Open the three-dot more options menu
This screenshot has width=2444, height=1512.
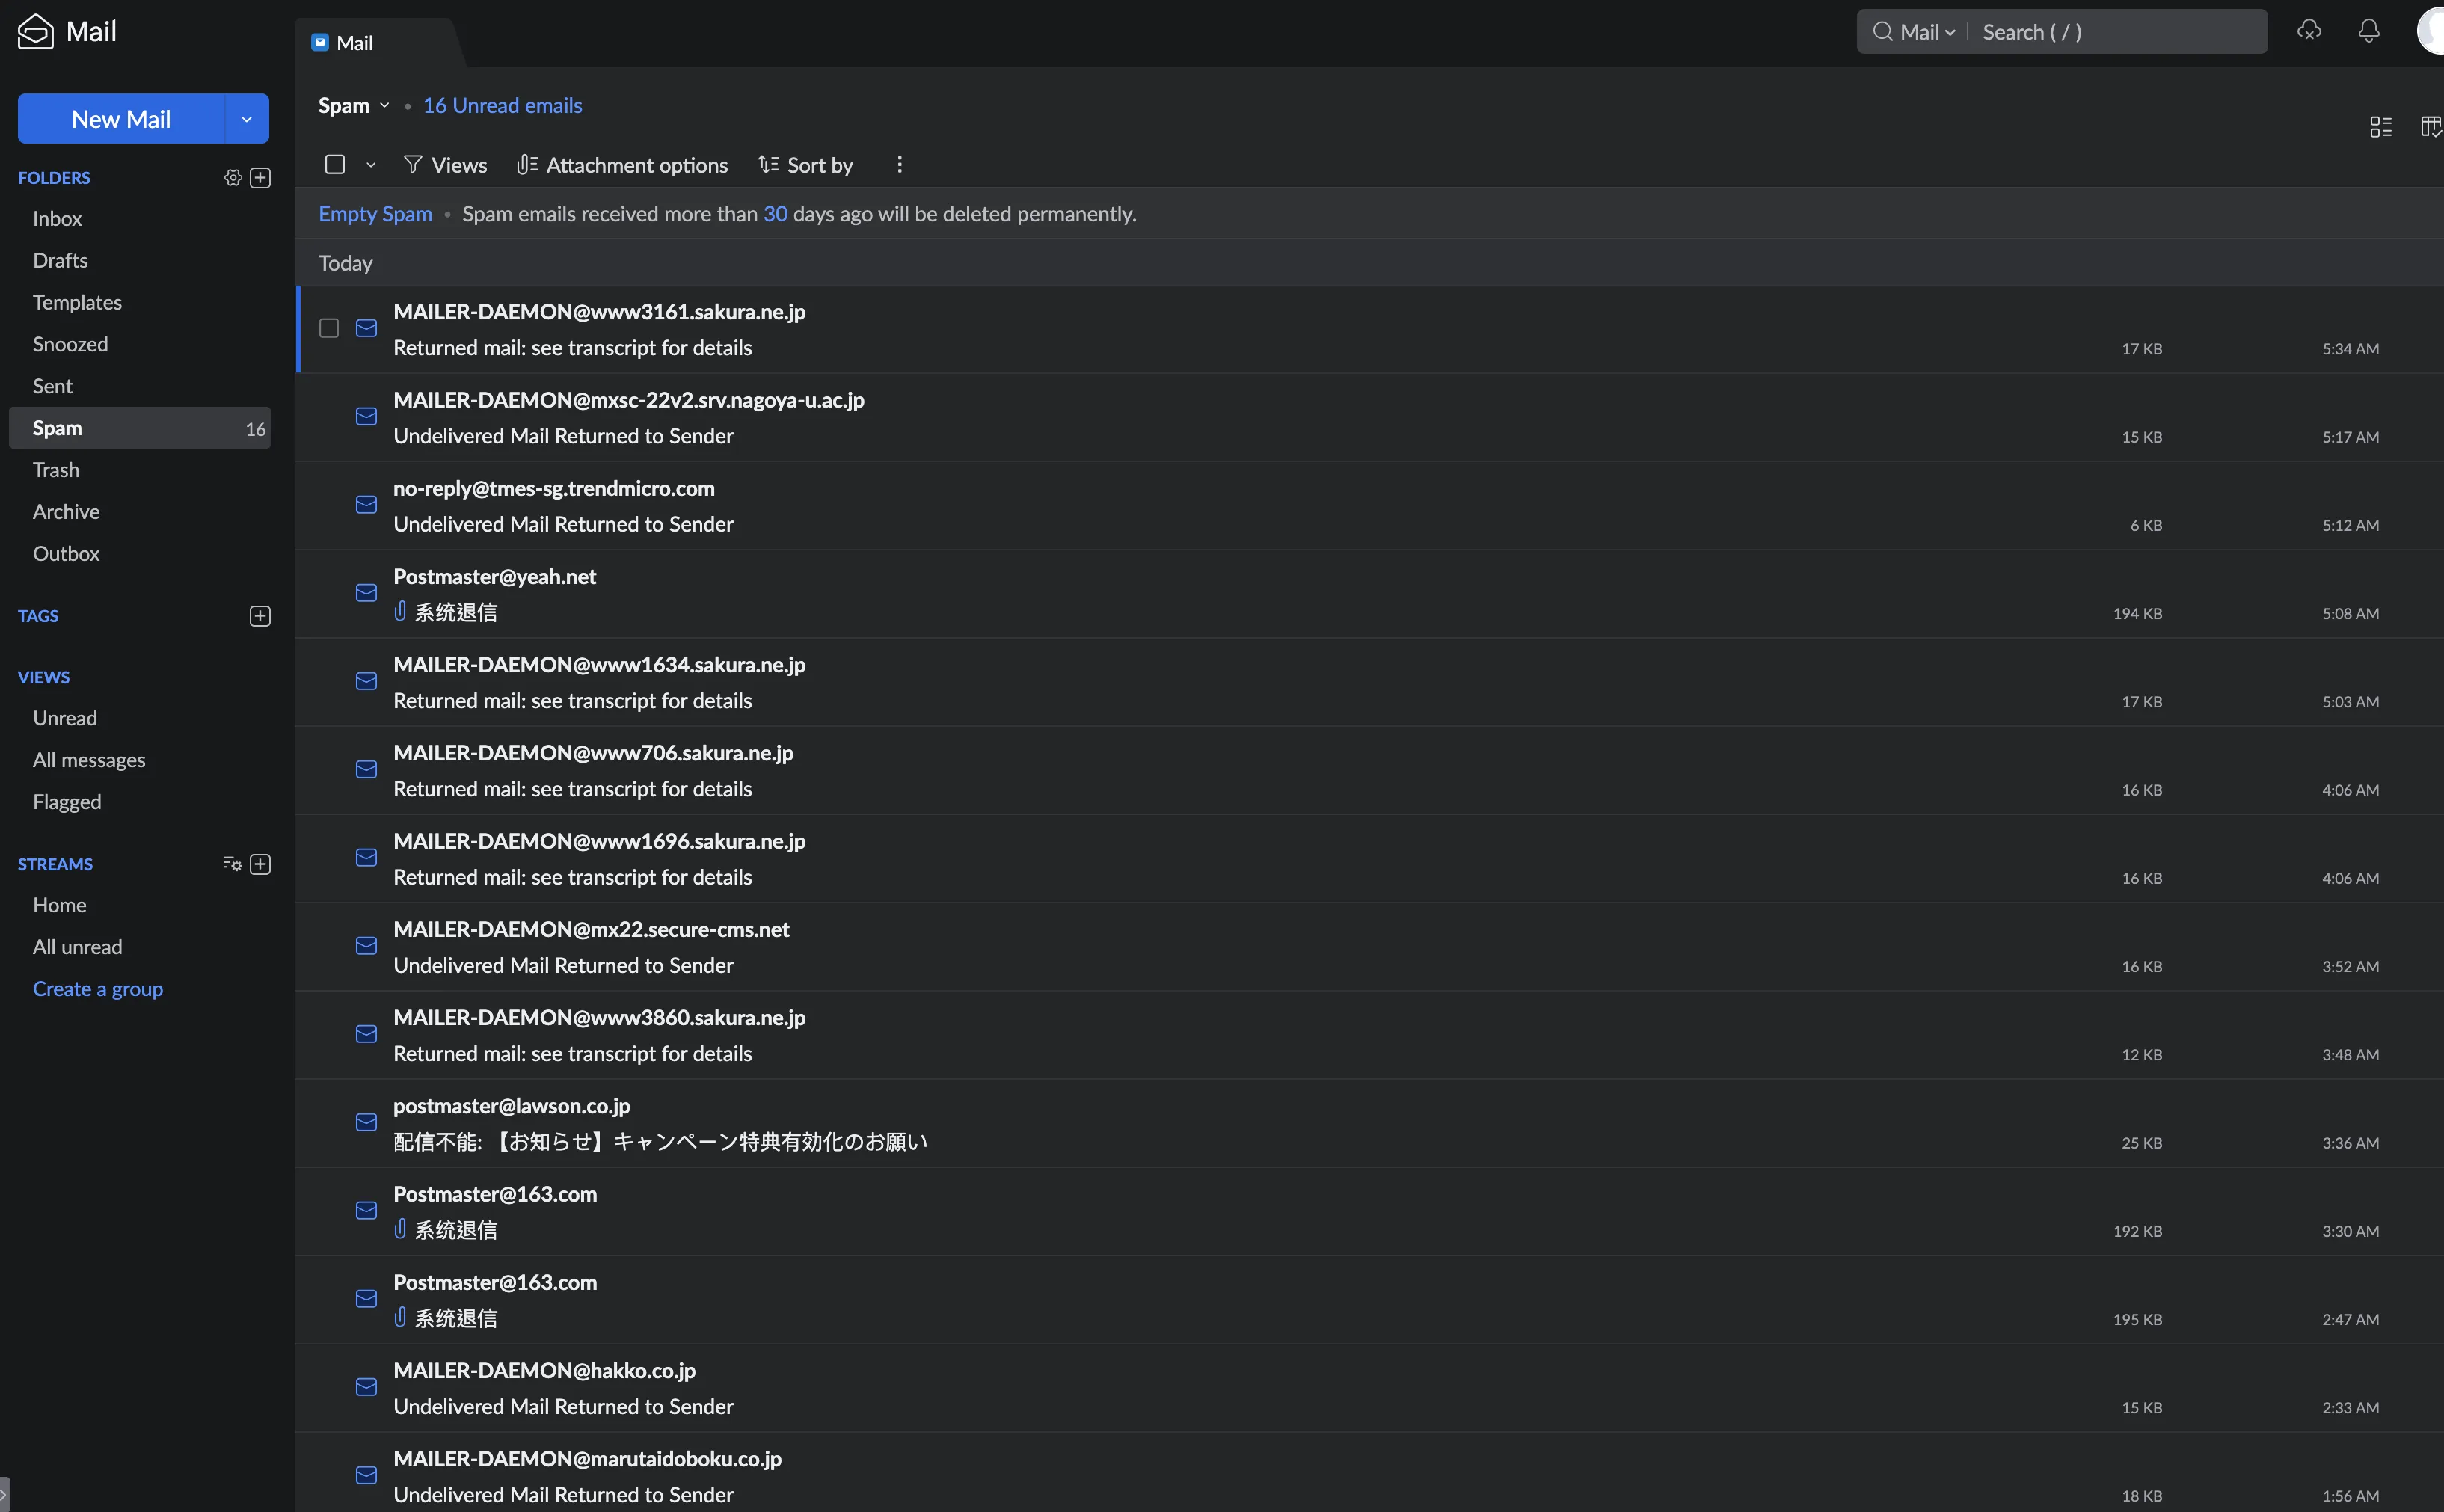pyautogui.click(x=899, y=165)
